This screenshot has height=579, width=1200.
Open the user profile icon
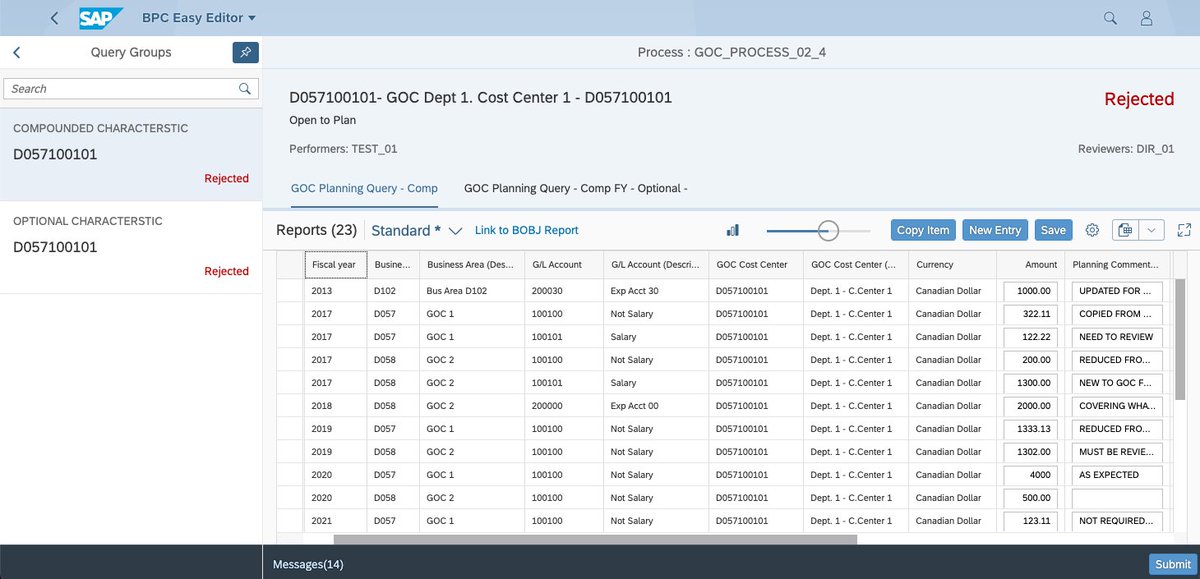[x=1147, y=18]
